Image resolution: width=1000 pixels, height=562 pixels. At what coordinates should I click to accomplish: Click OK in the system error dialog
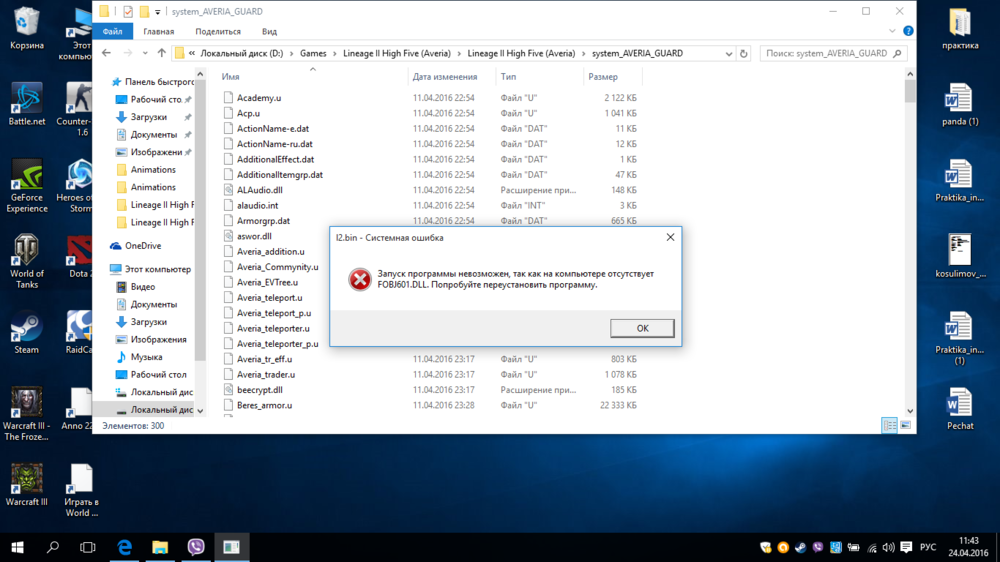coord(642,328)
